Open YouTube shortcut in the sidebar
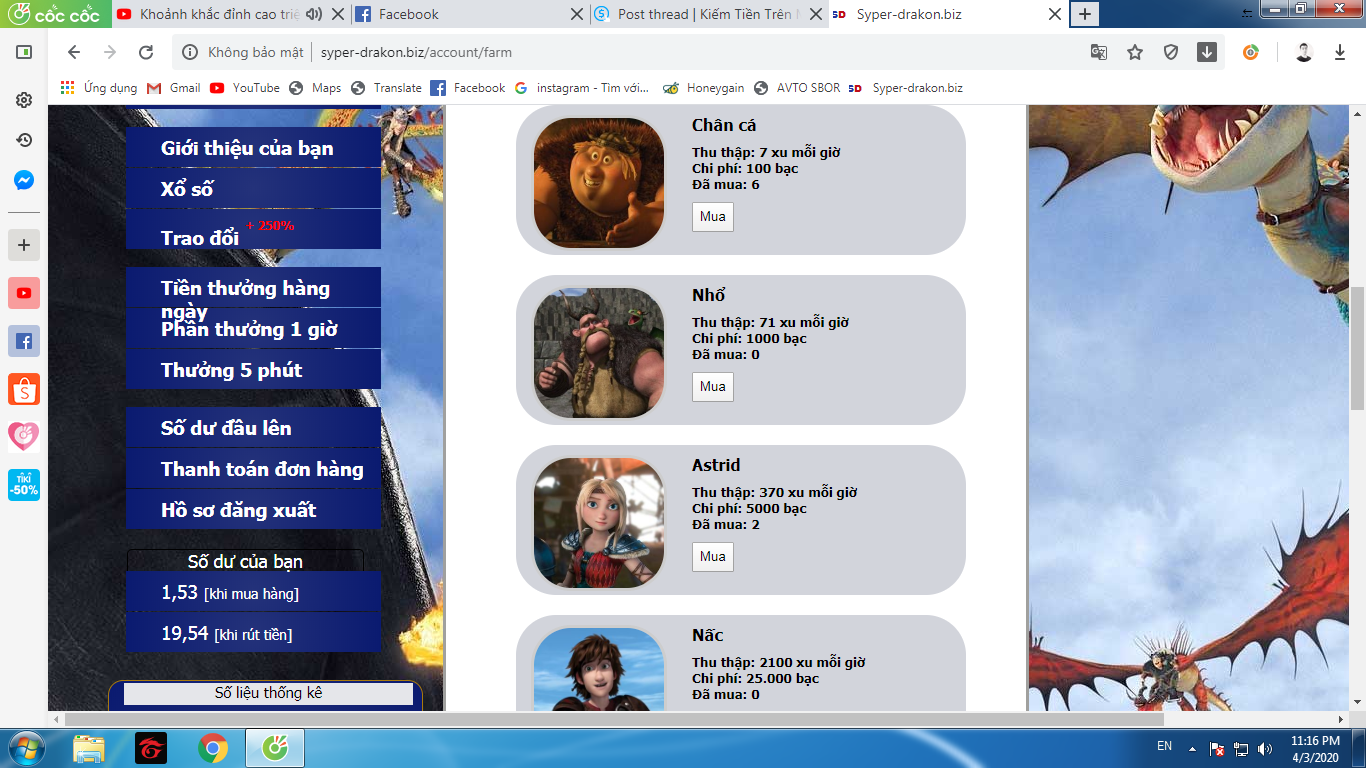This screenshot has width=1366, height=768. tap(24, 293)
